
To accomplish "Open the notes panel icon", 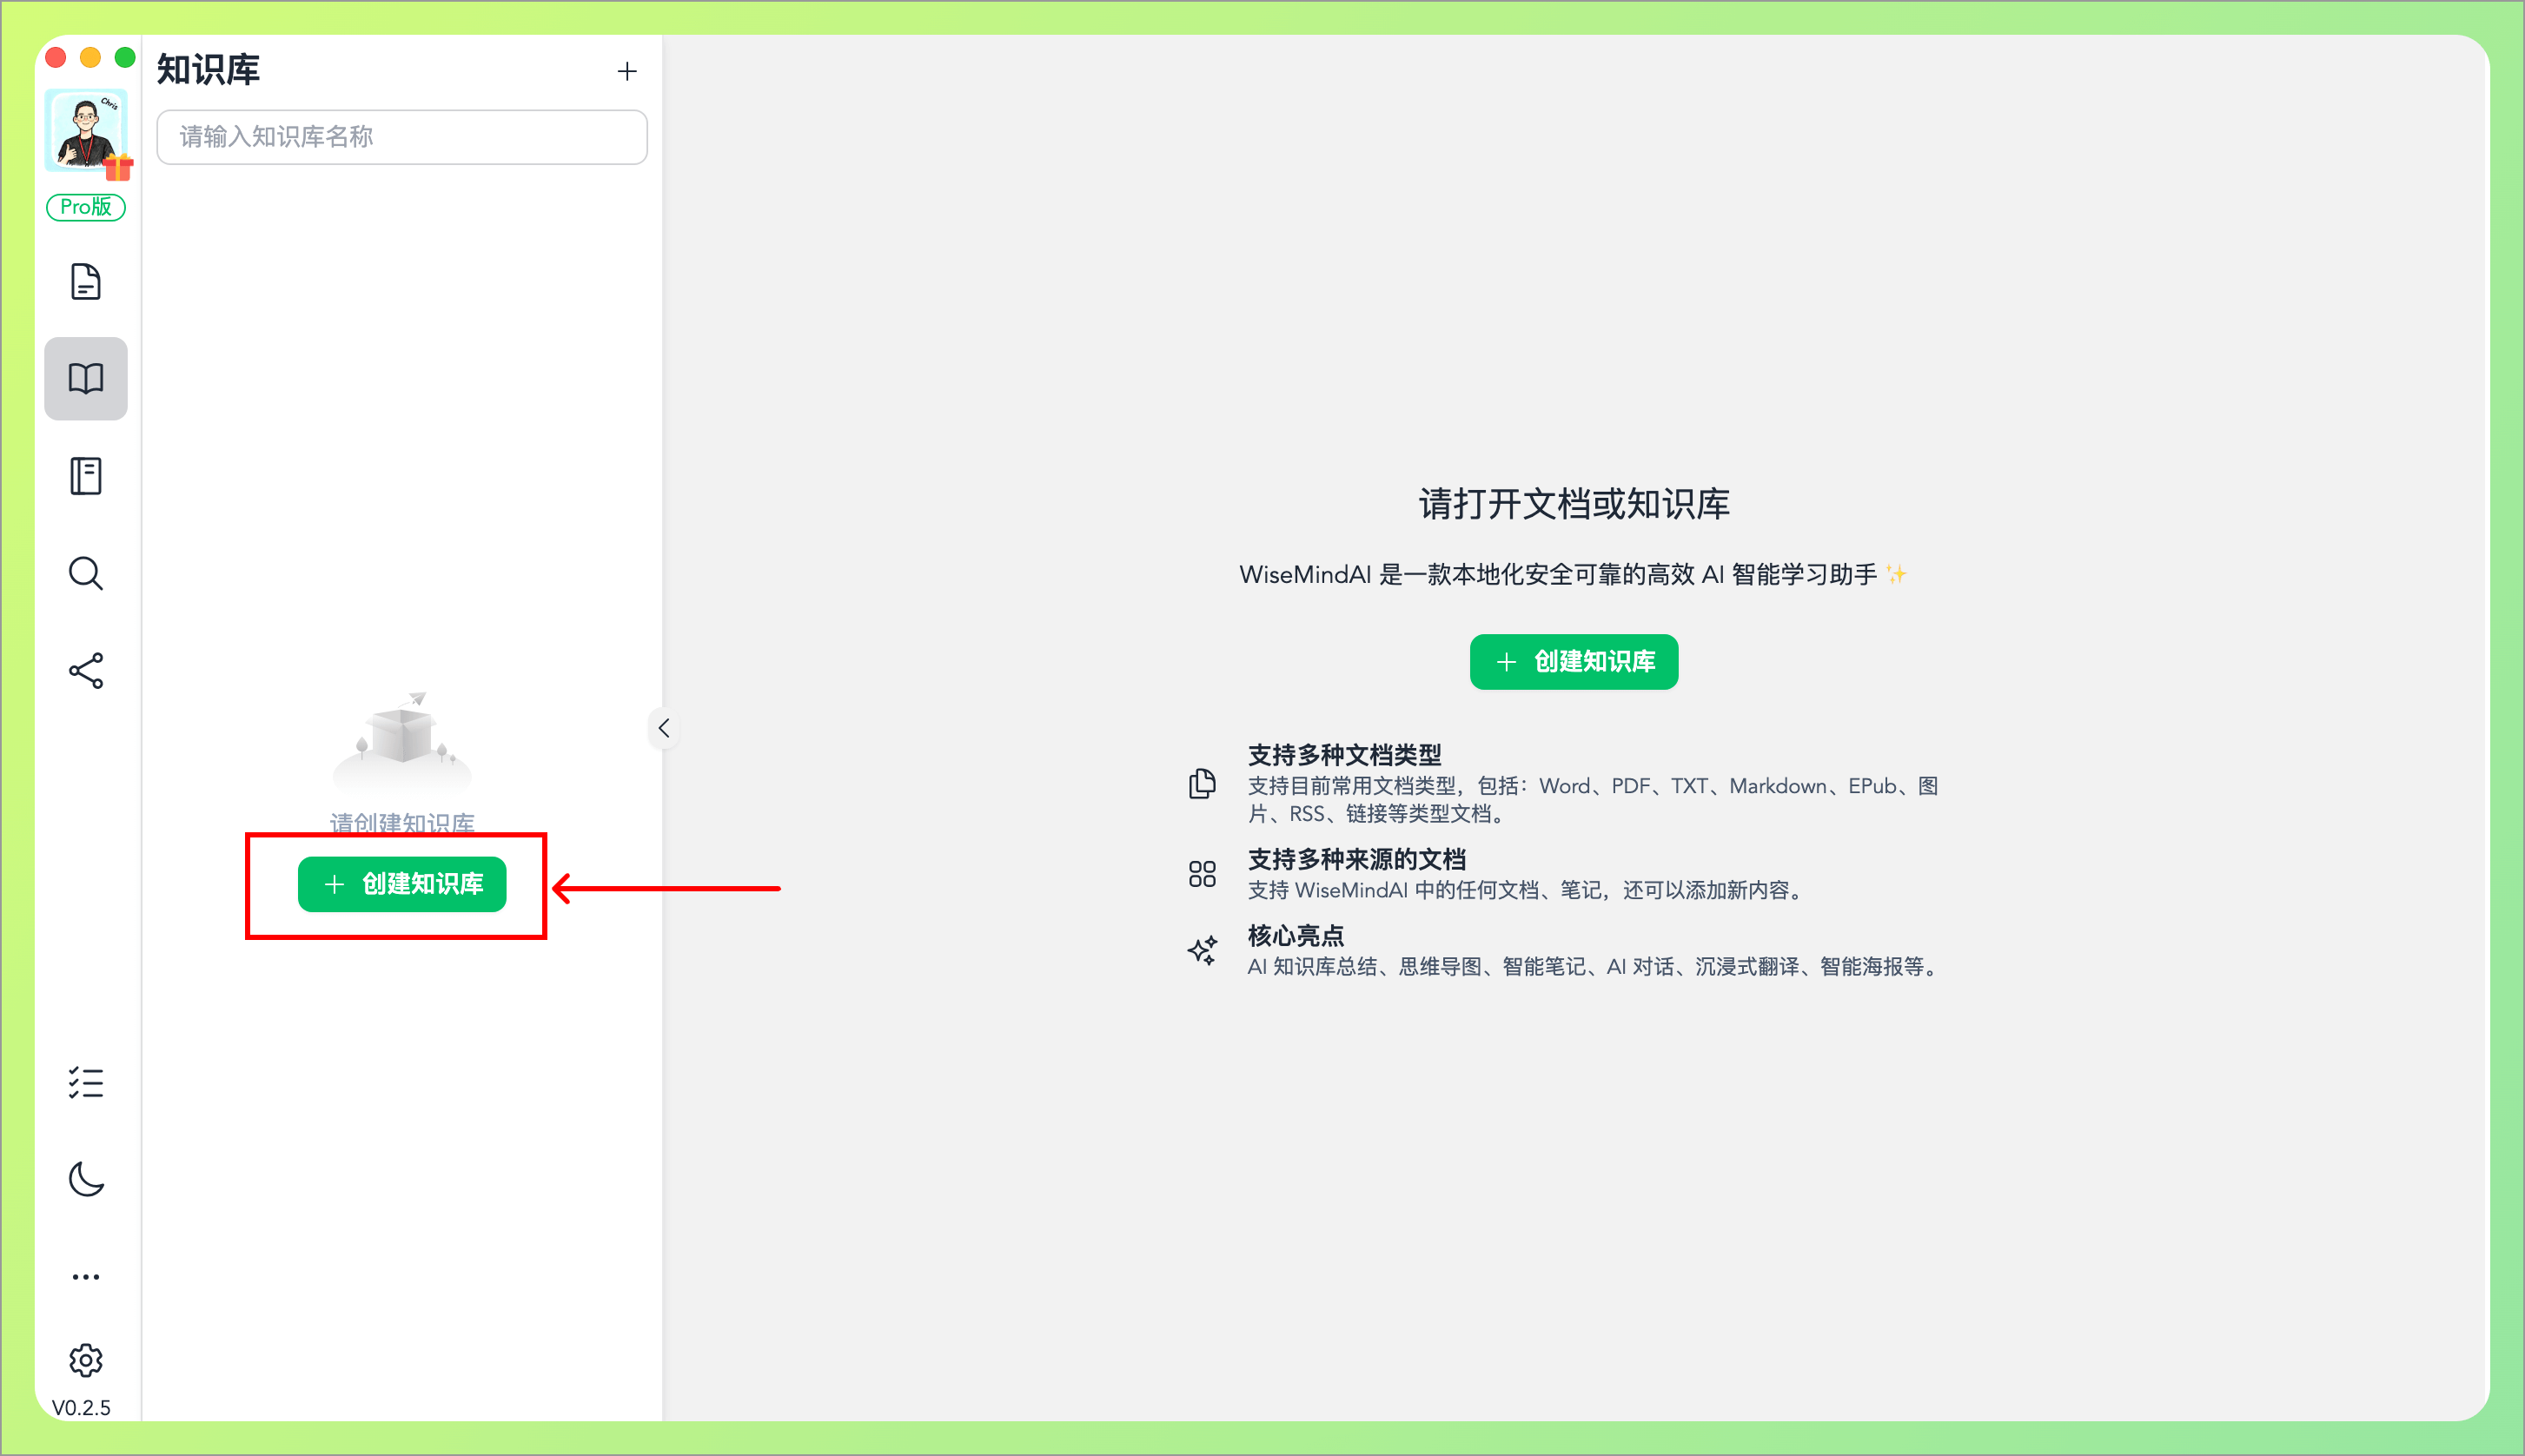I will (x=86, y=475).
